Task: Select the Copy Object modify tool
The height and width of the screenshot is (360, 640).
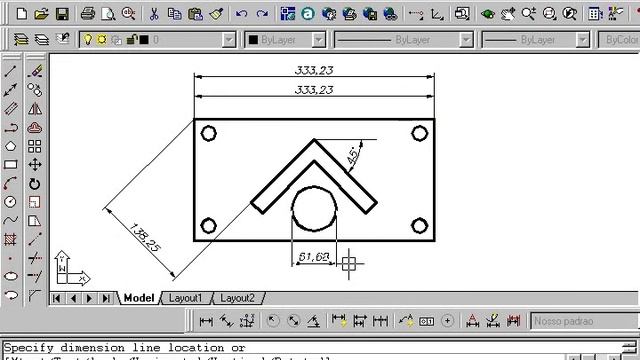Action: pyautogui.click(x=35, y=90)
